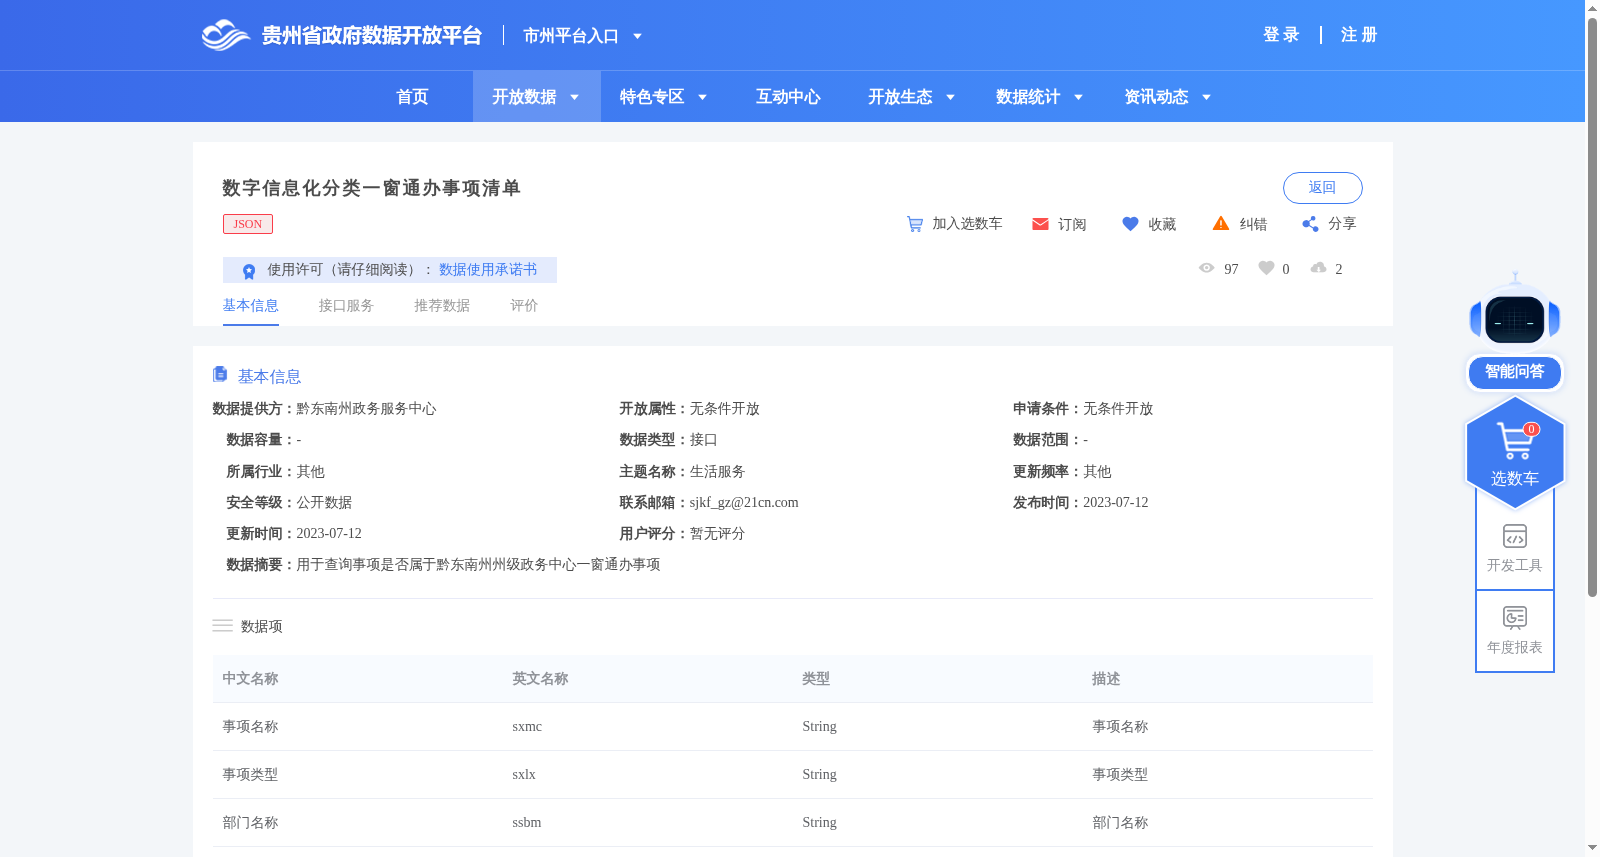Click the page vertical scrollbar thumb
This screenshot has width=1600, height=857.
click(1592, 305)
